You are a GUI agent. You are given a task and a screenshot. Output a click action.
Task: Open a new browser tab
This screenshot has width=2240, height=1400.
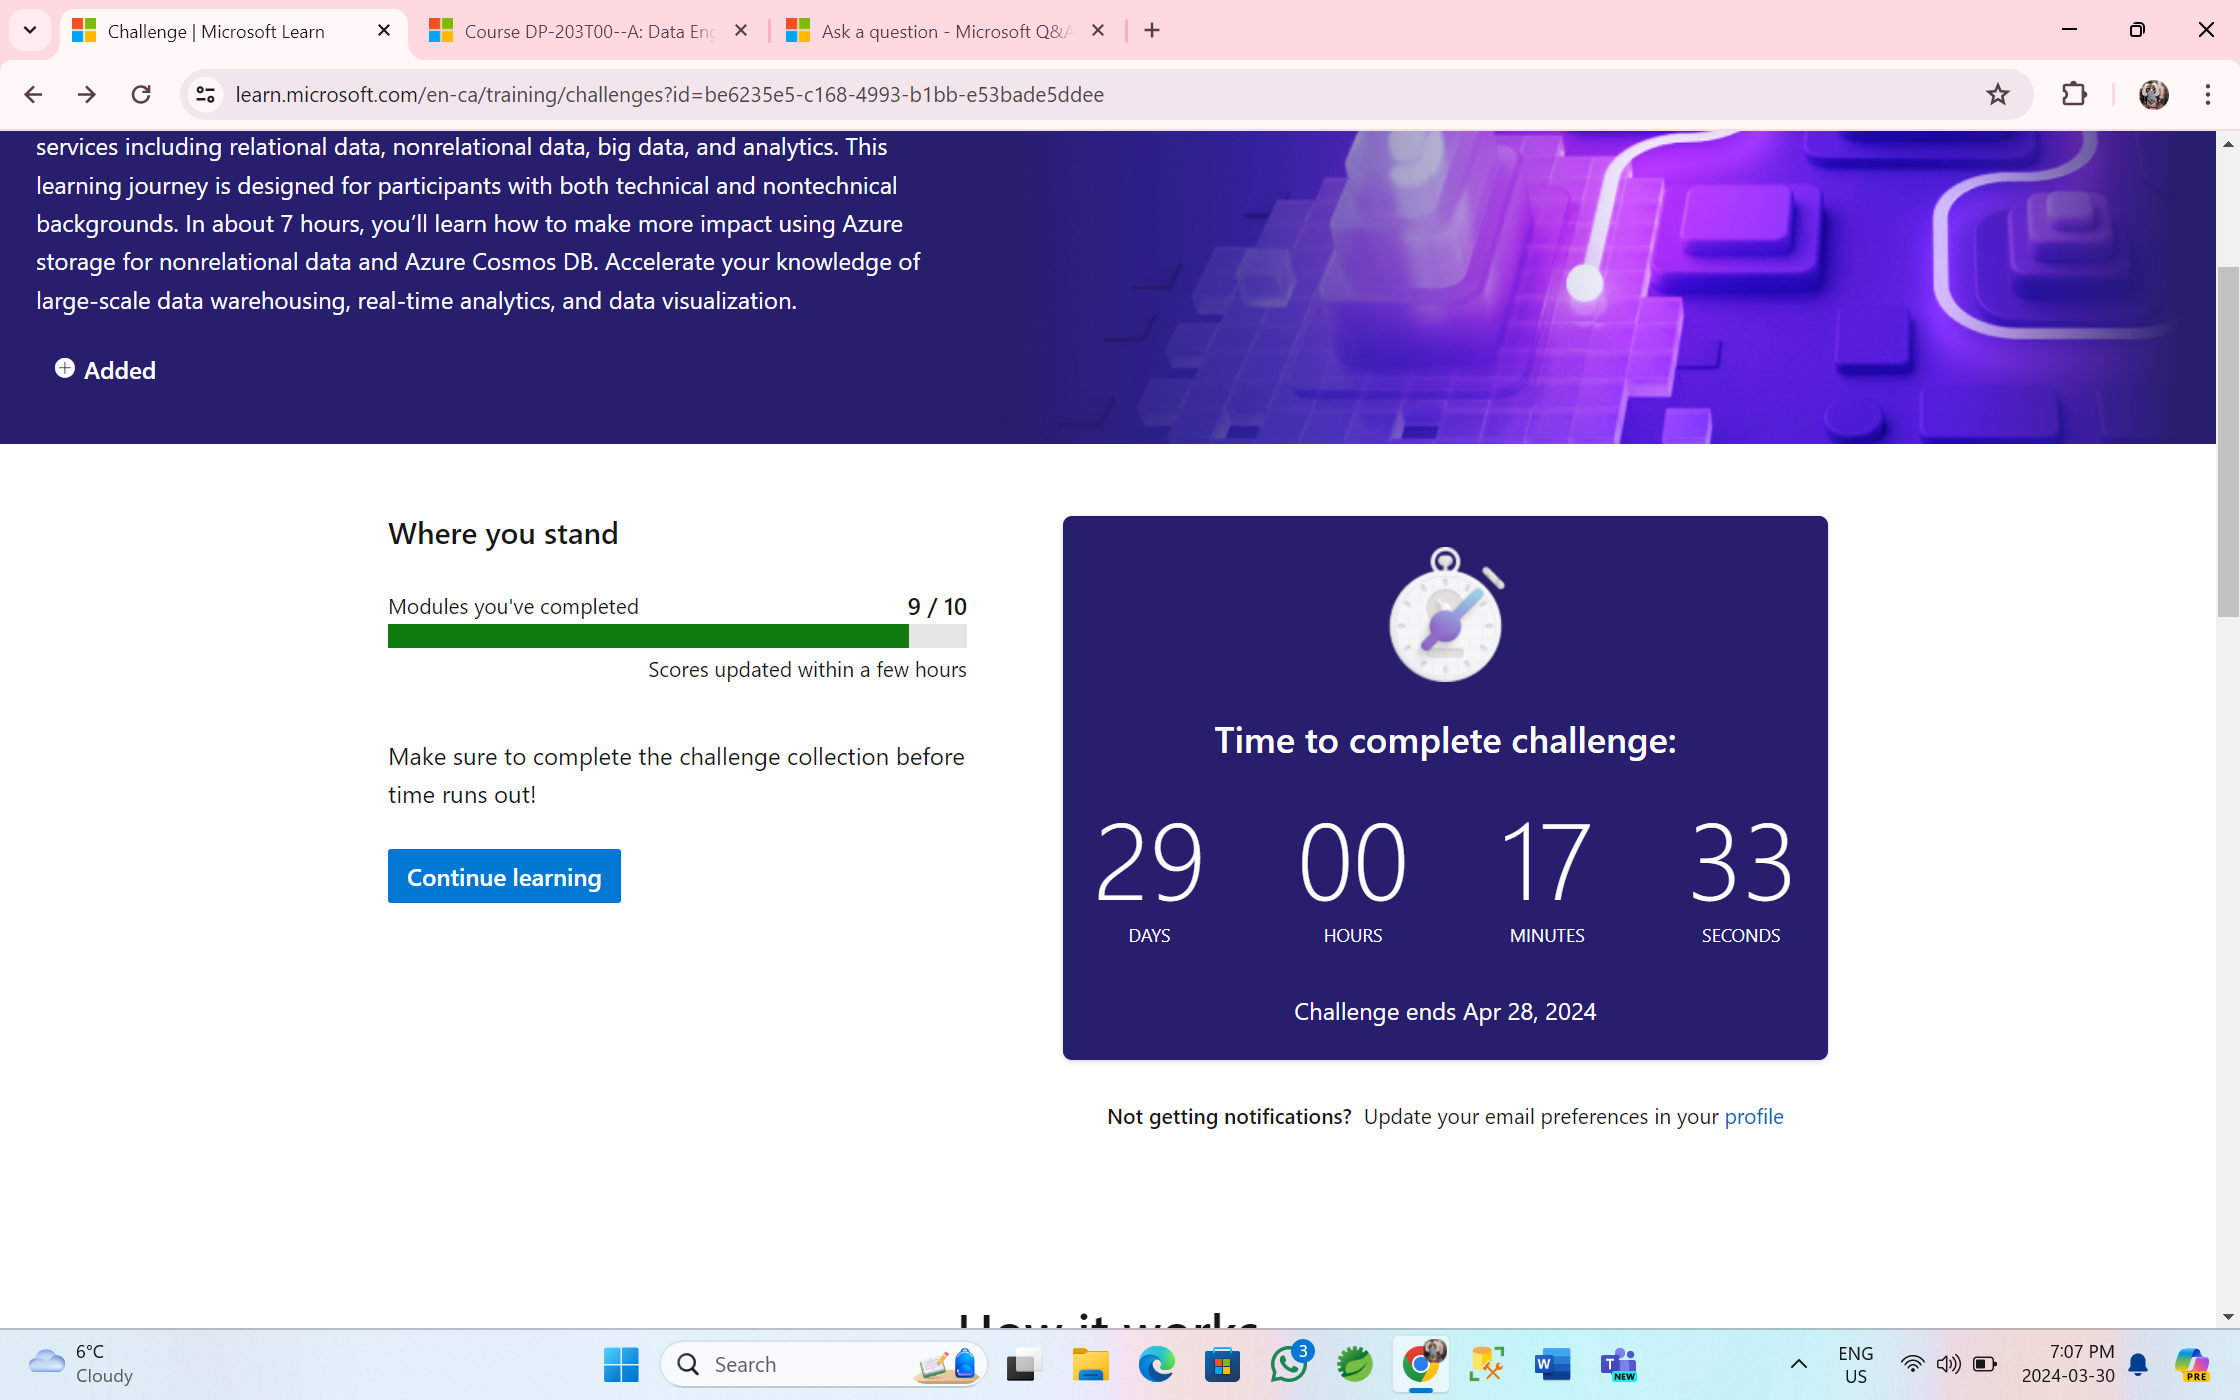pos(1152,30)
